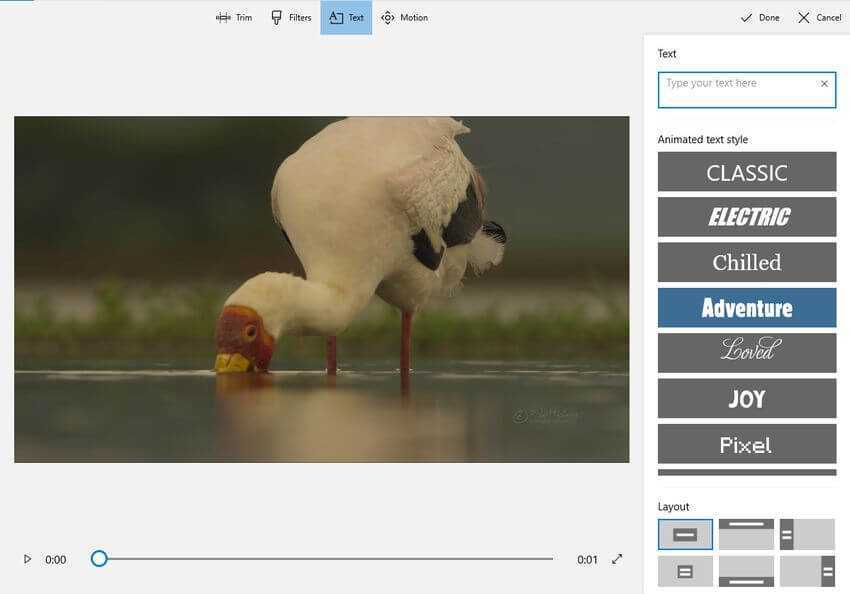
Task: Select the bottom banner text layout
Action: [746, 571]
